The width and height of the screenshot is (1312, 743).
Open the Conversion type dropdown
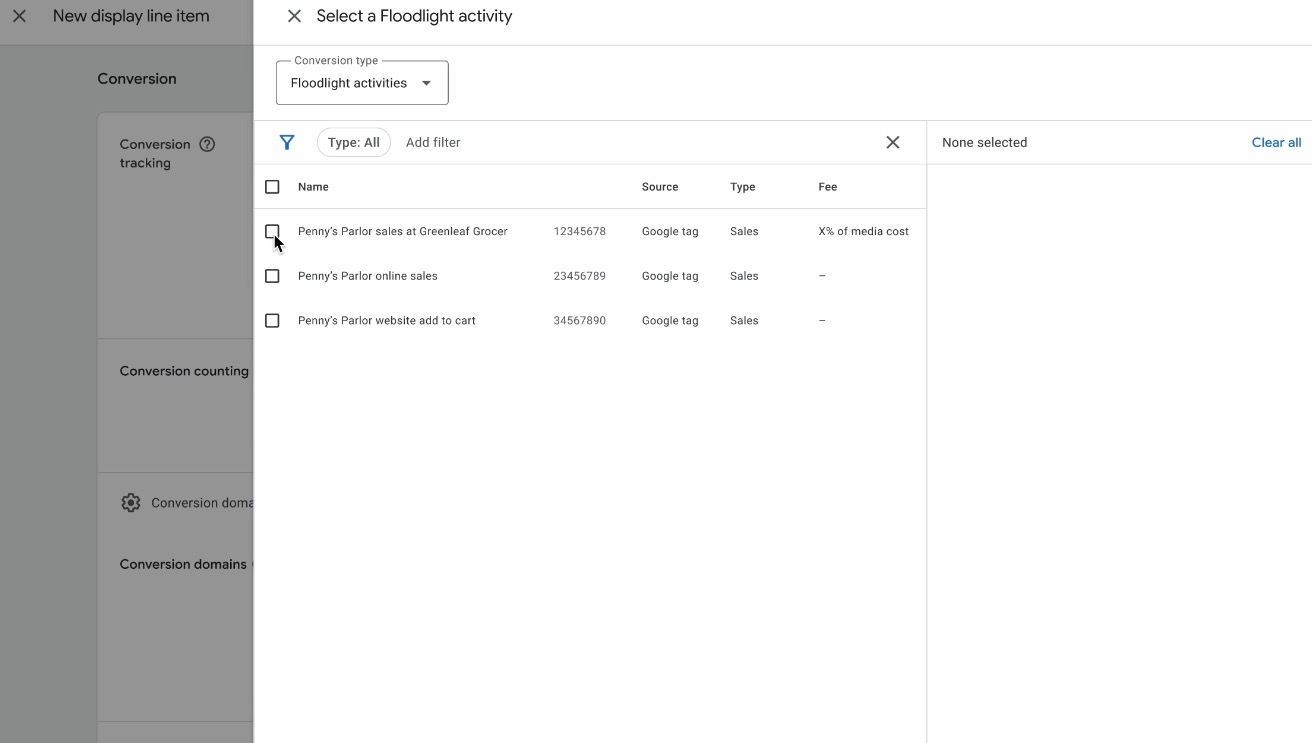pos(362,82)
